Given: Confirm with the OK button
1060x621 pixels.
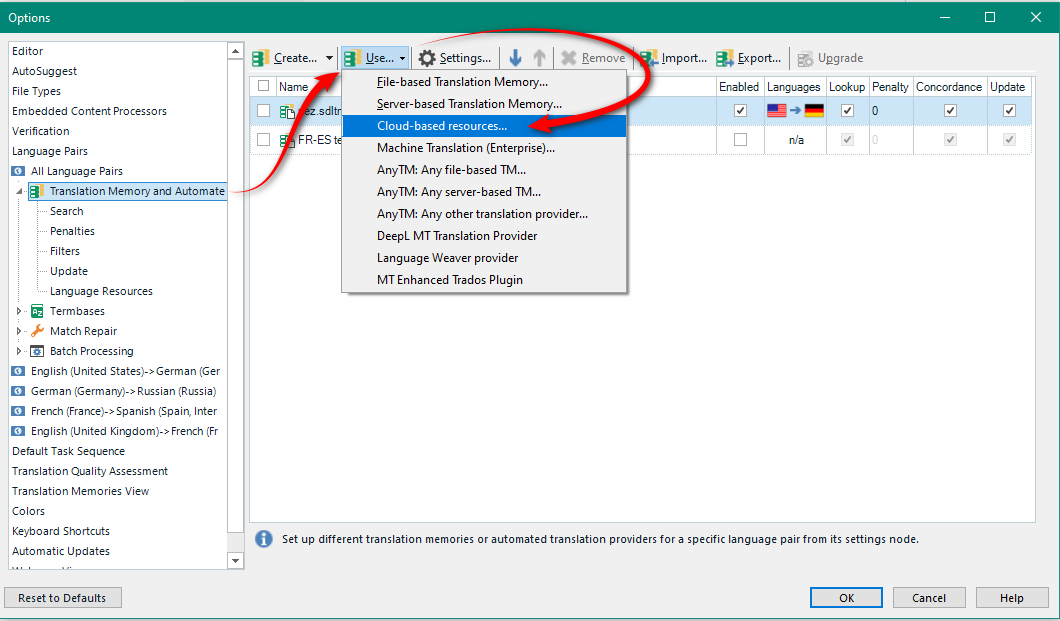Looking at the screenshot, I should click(846, 598).
